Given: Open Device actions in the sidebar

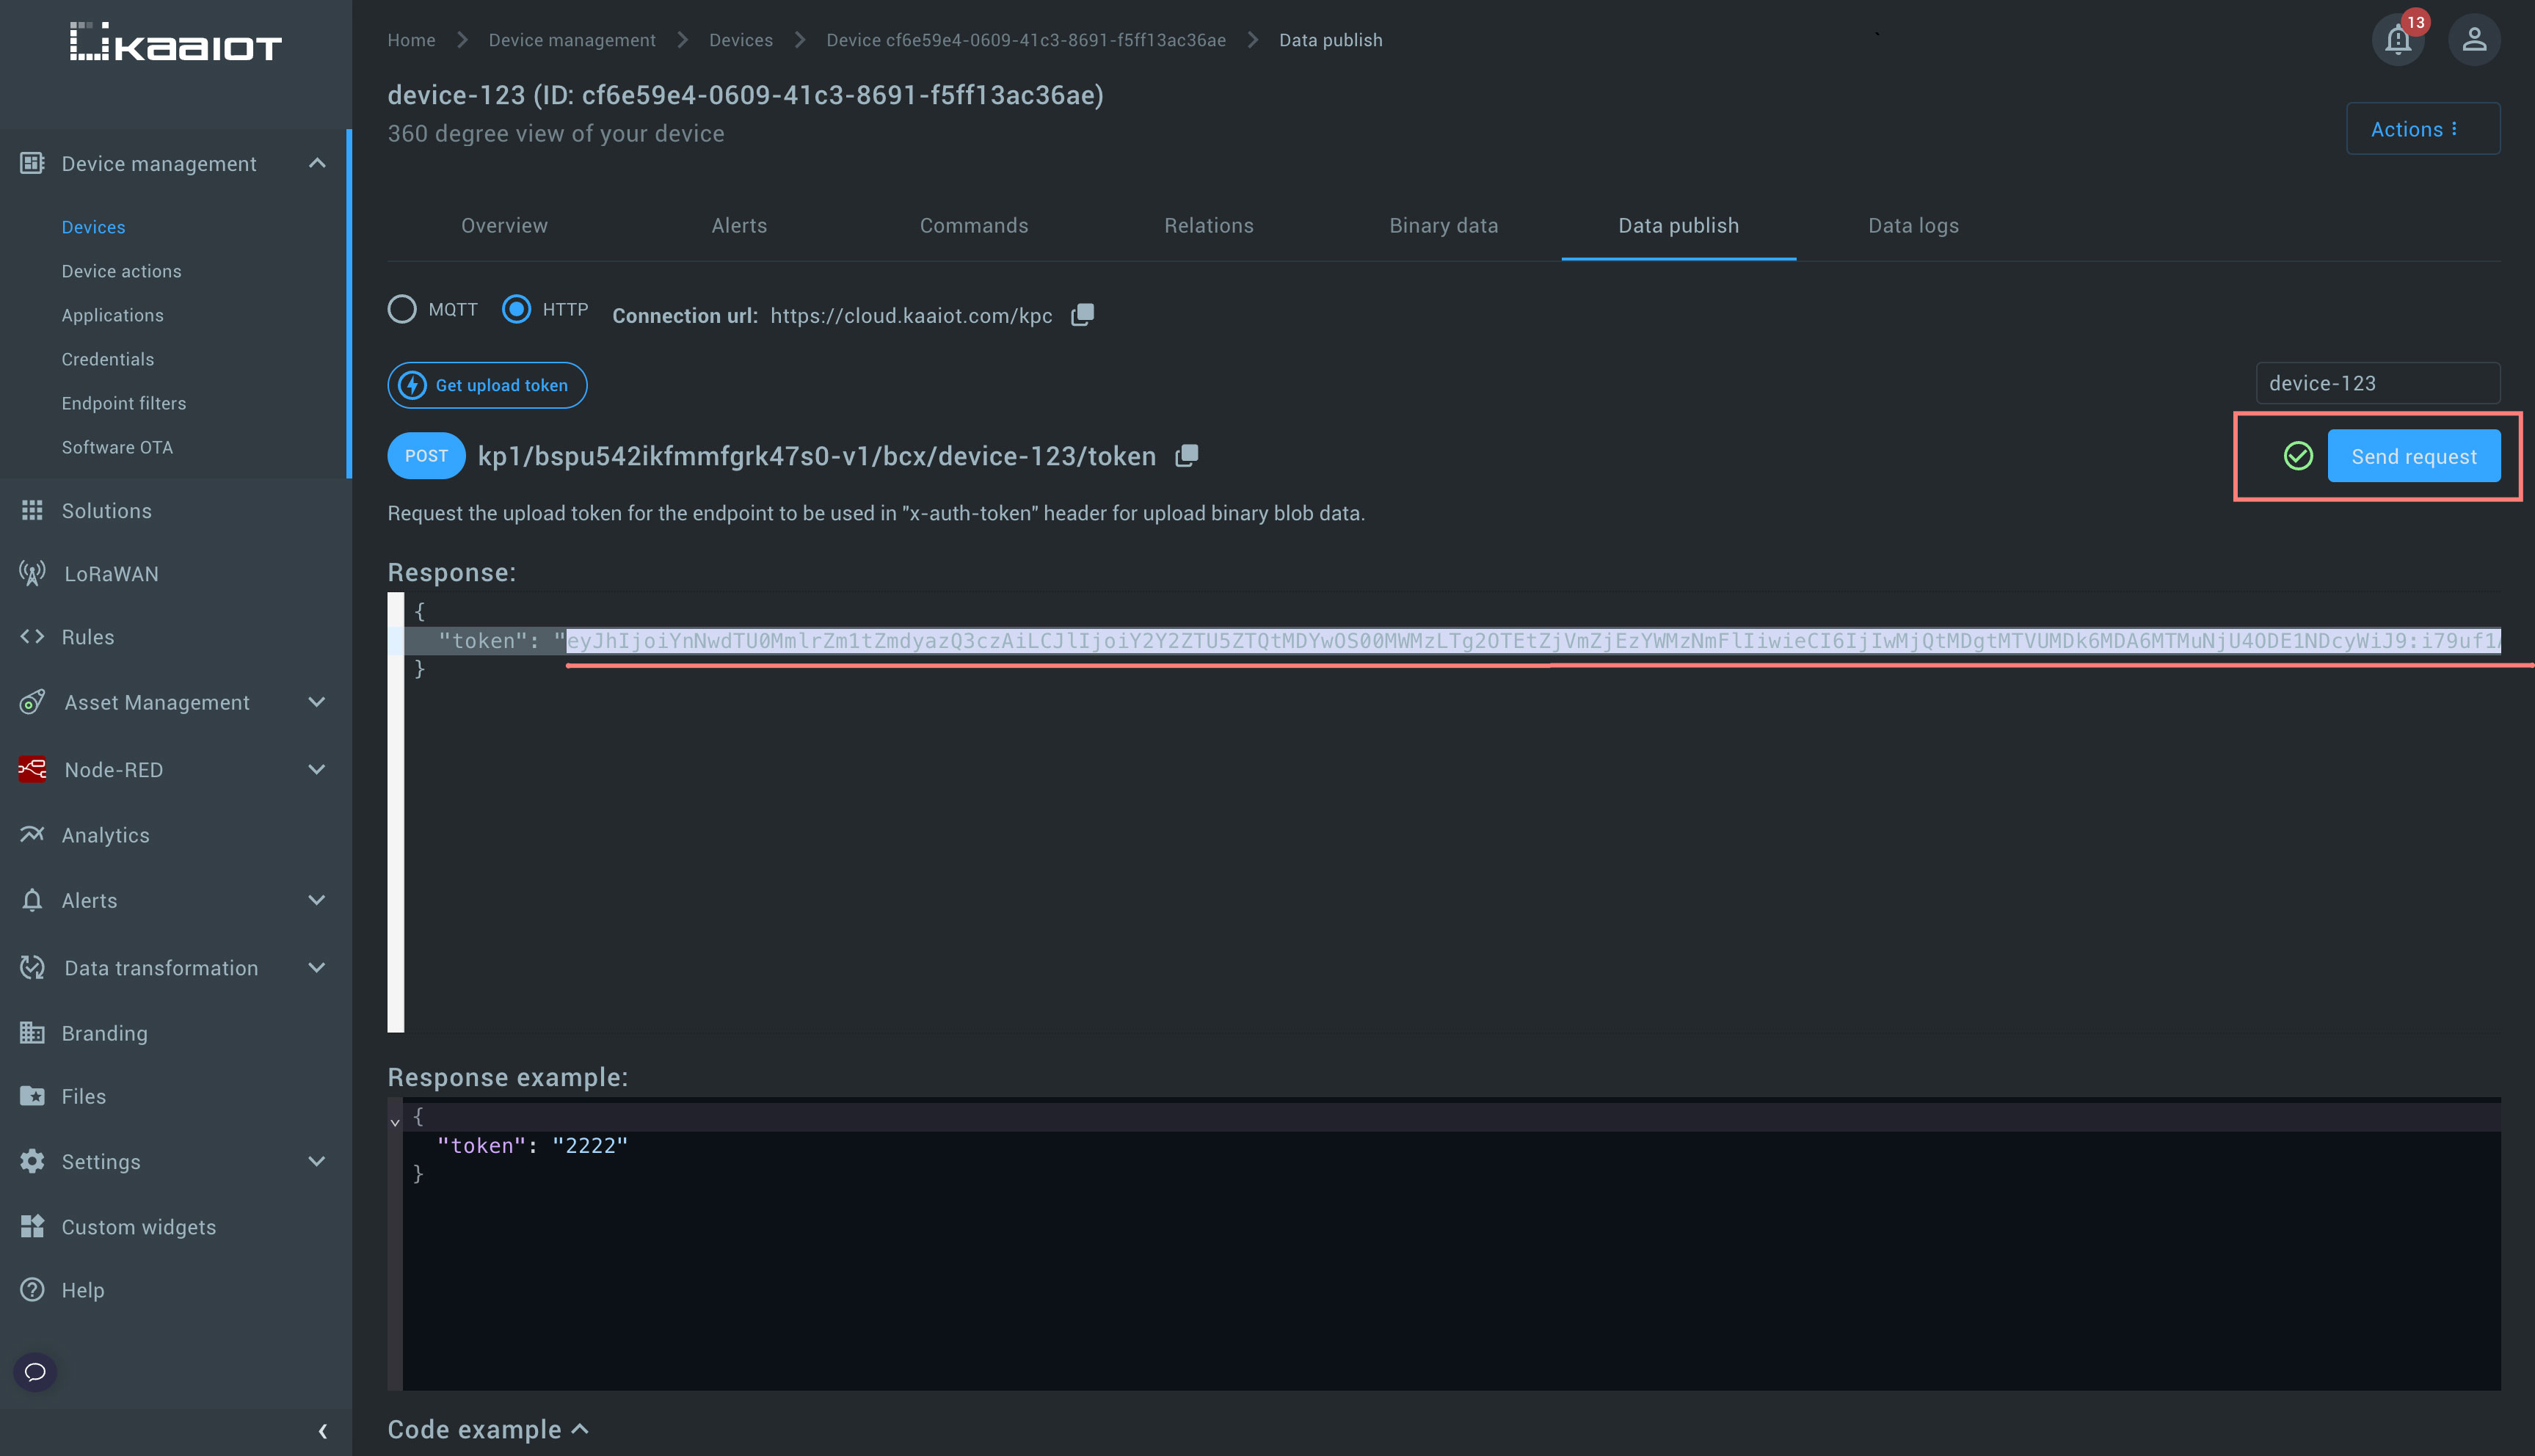Looking at the screenshot, I should 121,271.
